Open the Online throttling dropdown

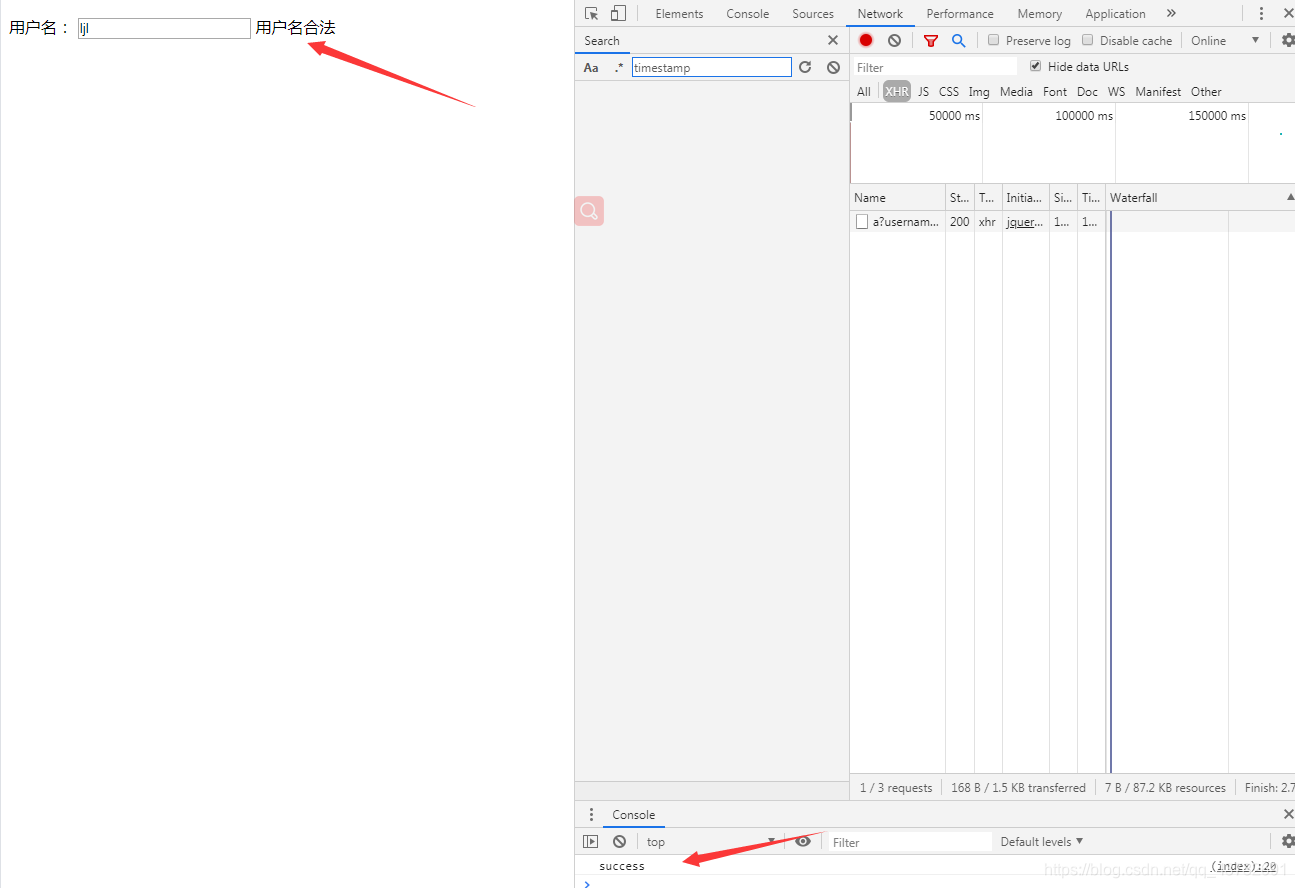(x=1224, y=40)
